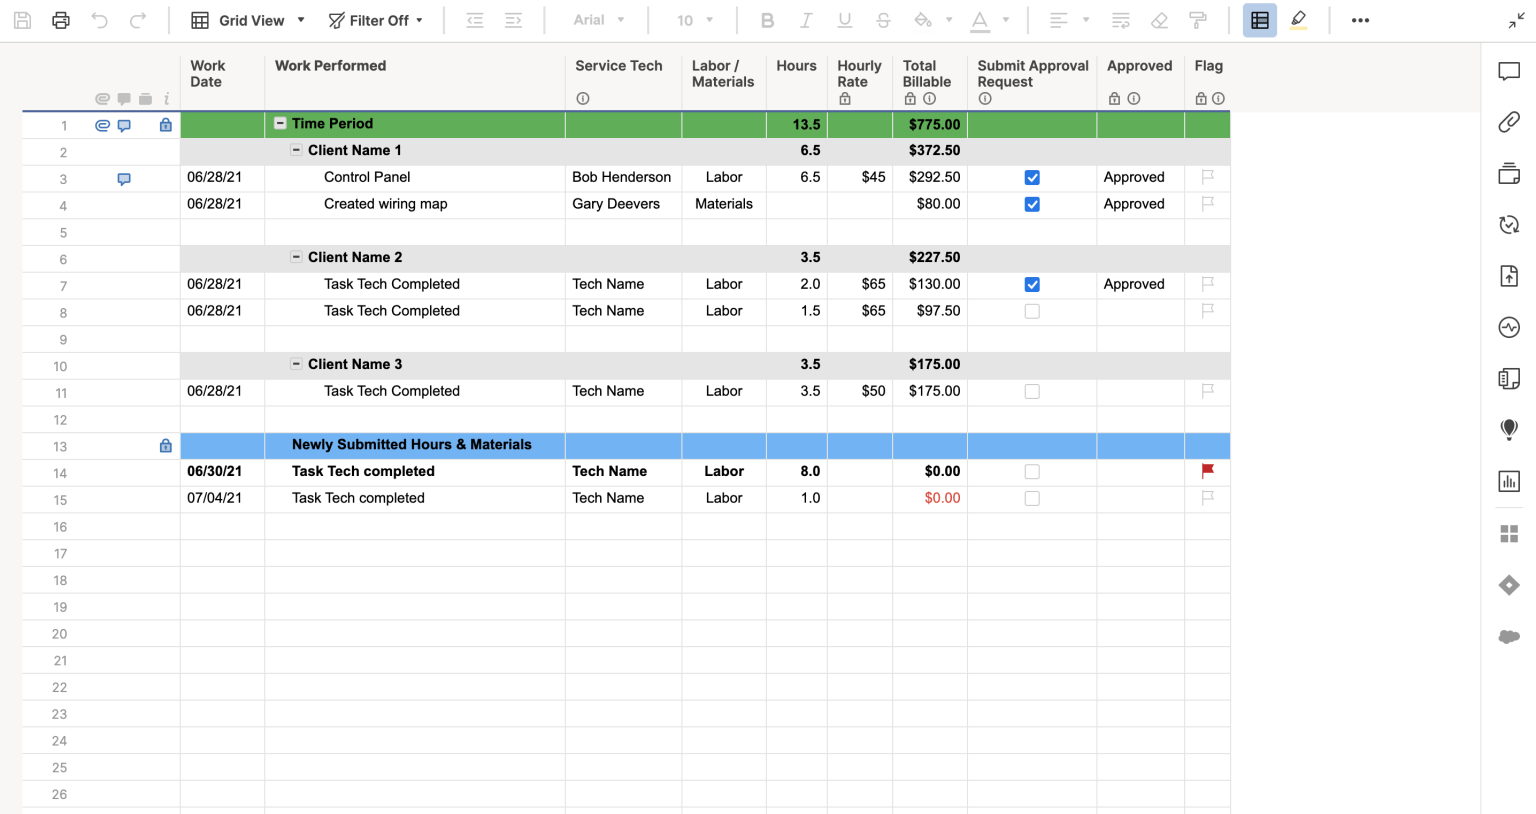Open the Conversations panel
This screenshot has width=1536, height=814.
coord(1508,70)
